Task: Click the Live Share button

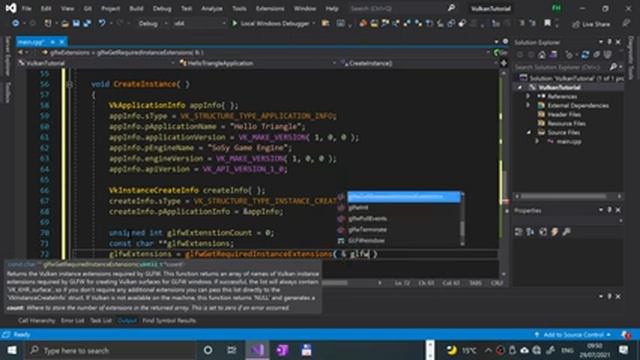Action: pyautogui.click(x=591, y=24)
